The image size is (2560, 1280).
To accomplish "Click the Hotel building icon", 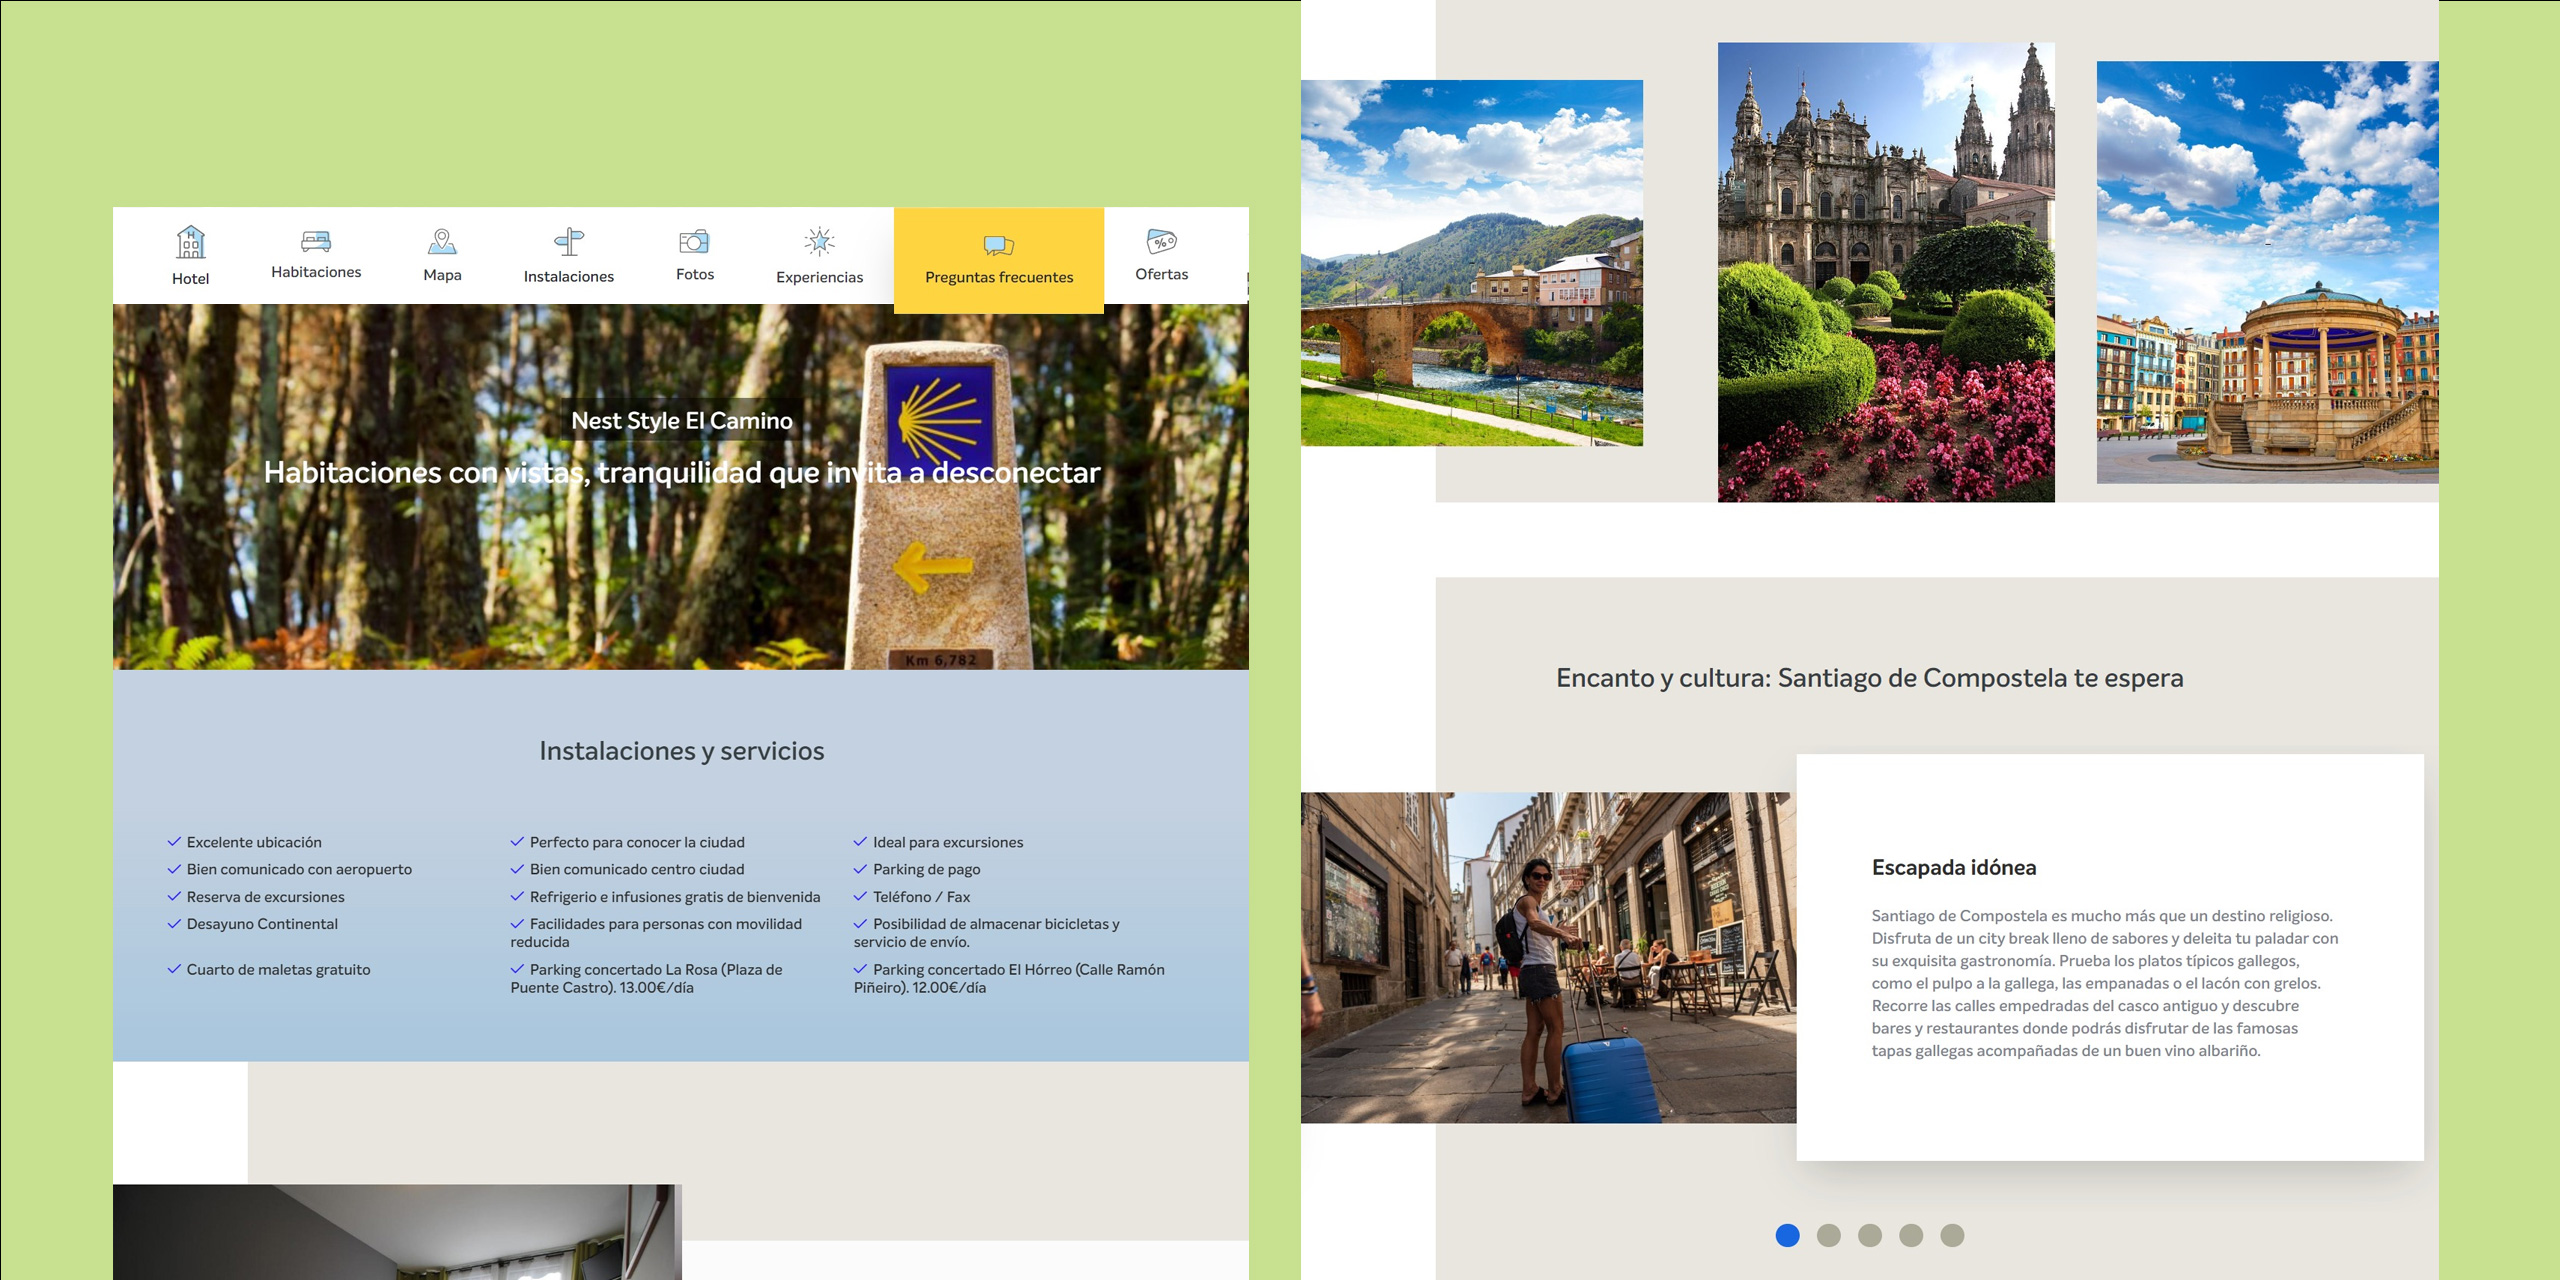I will 190,242.
